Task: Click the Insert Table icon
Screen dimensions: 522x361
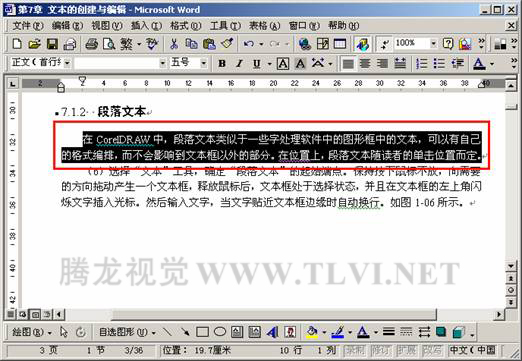Action: pyautogui.click(x=340, y=44)
